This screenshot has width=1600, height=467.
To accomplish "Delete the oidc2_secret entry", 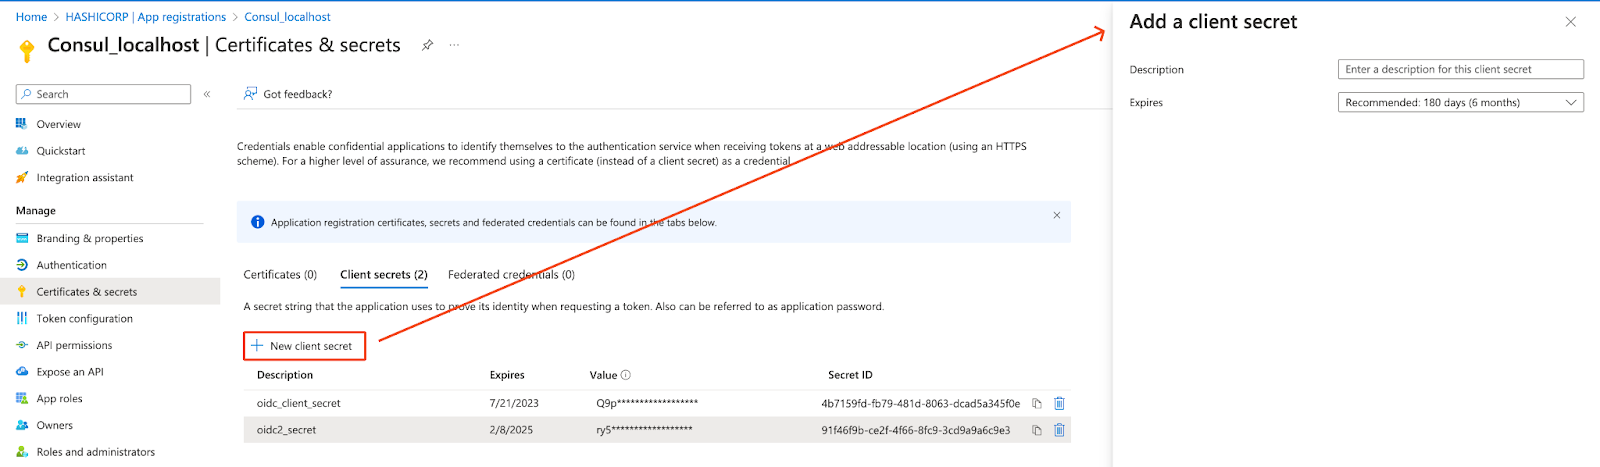I will pyautogui.click(x=1059, y=430).
